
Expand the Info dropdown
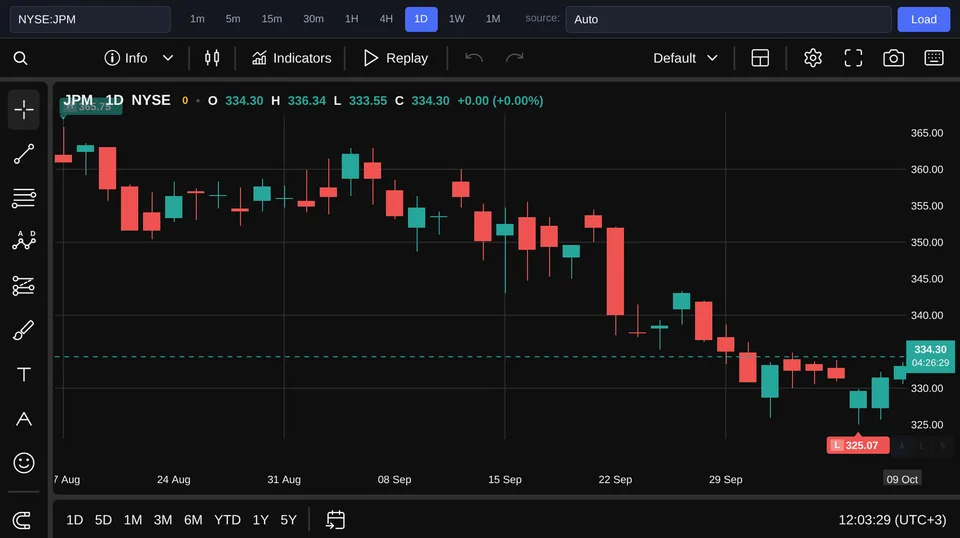(x=138, y=58)
